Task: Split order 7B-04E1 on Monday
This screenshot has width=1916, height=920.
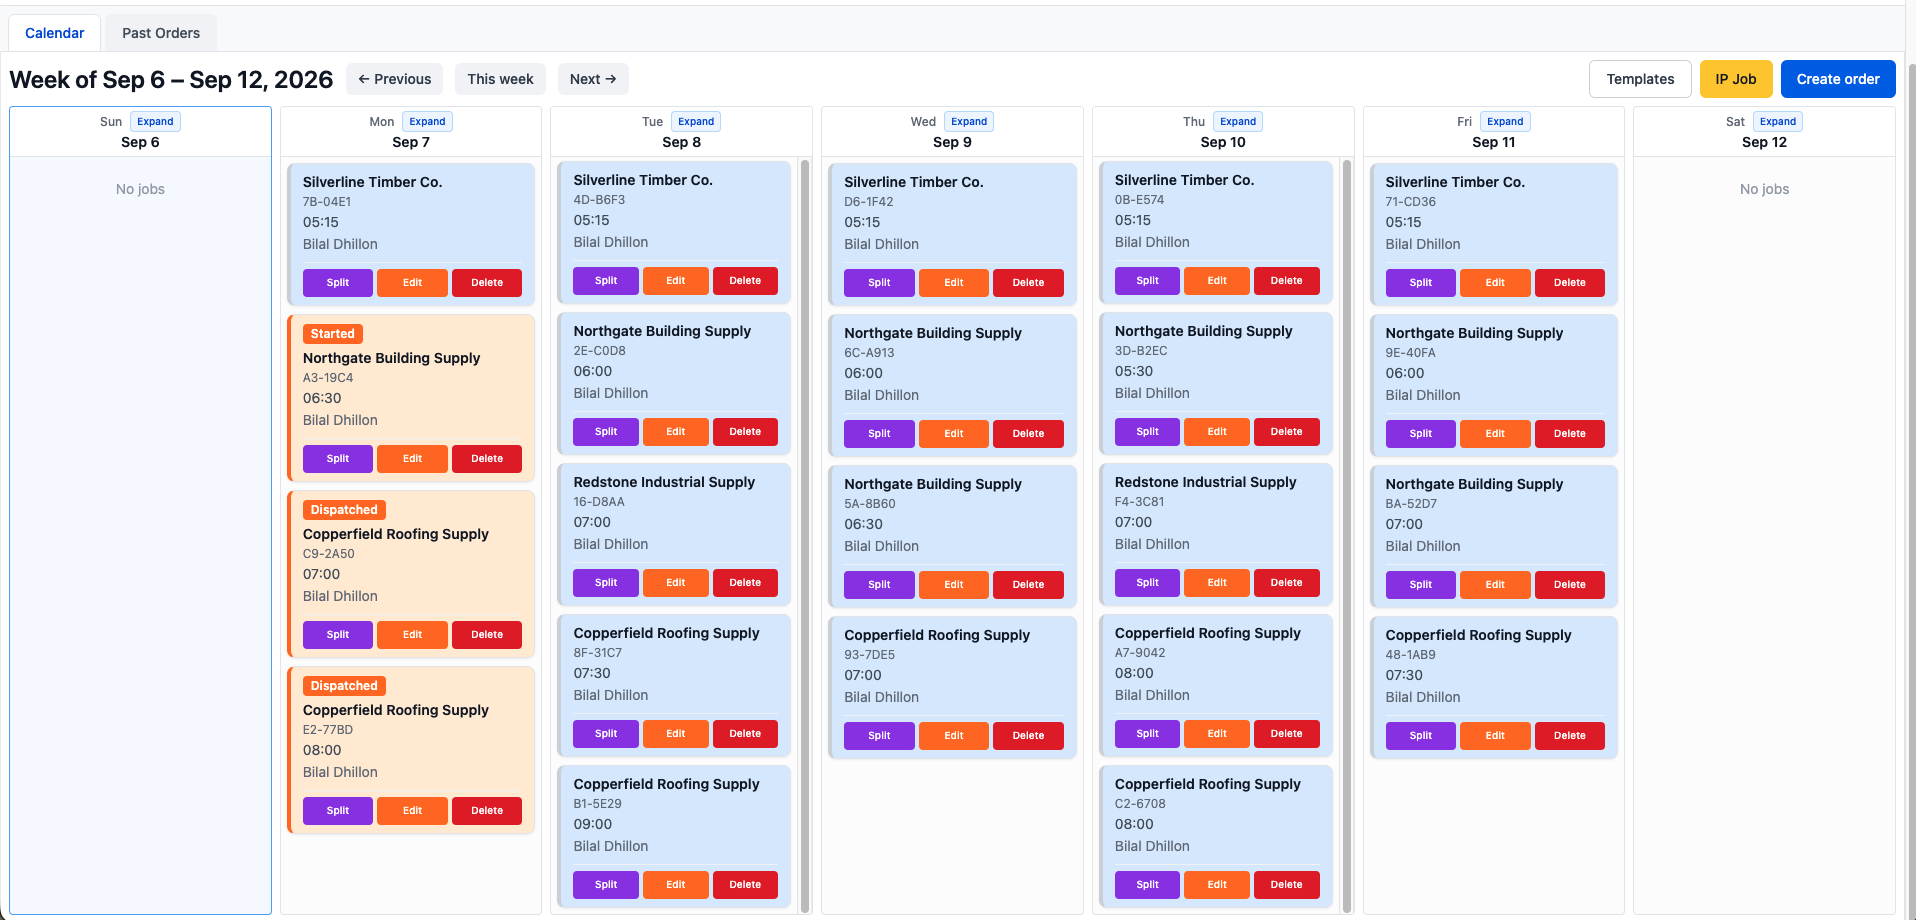Action: (x=338, y=283)
